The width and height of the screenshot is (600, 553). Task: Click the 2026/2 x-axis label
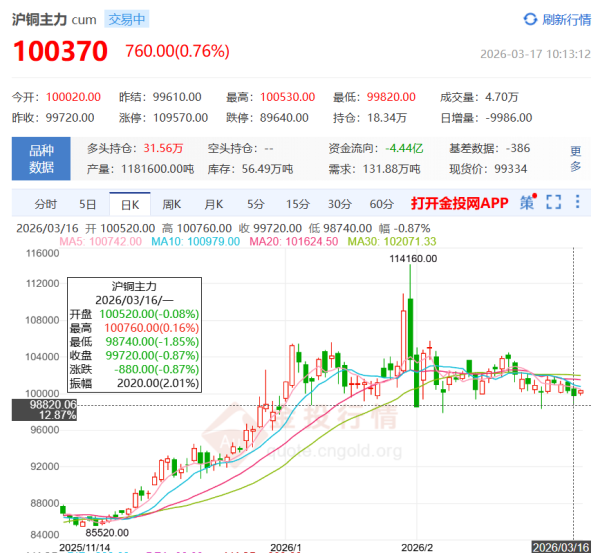(417, 548)
